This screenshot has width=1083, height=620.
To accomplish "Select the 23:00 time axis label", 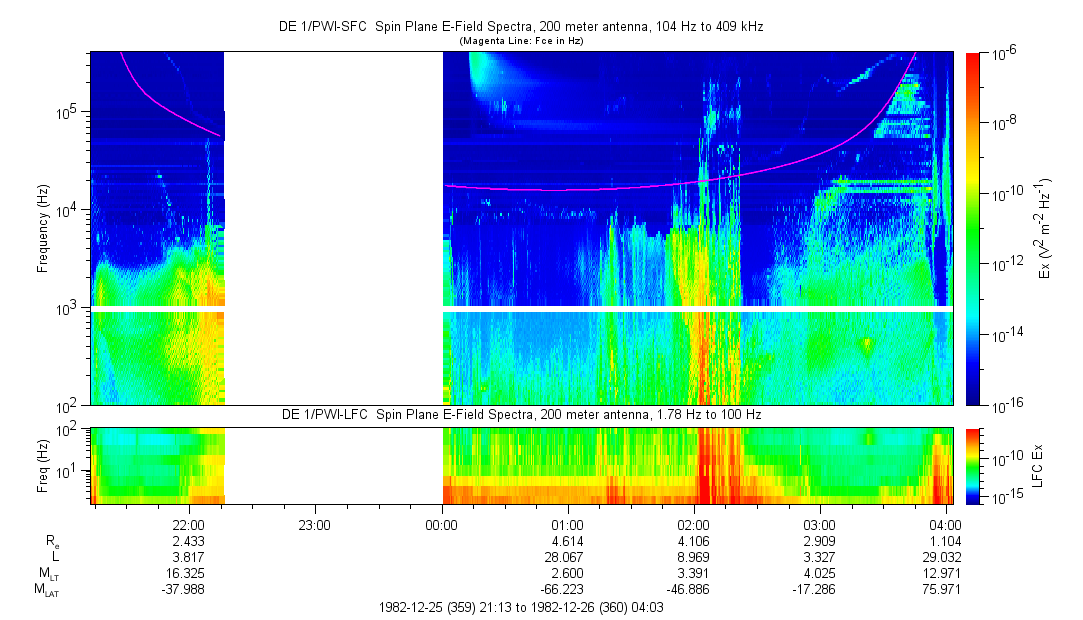I will coord(314,524).
